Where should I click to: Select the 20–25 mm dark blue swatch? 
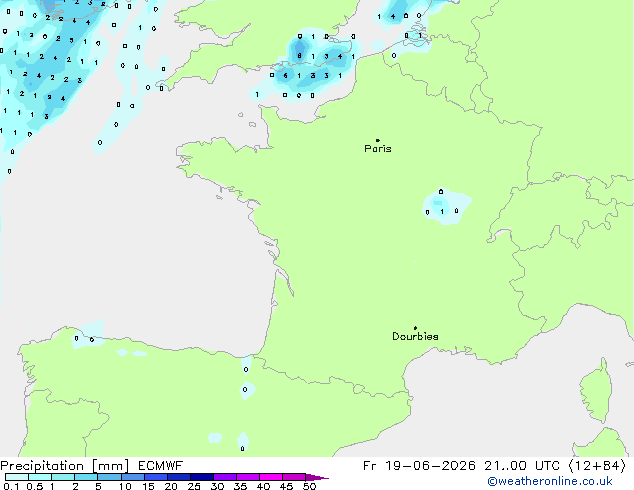[x=179, y=477]
